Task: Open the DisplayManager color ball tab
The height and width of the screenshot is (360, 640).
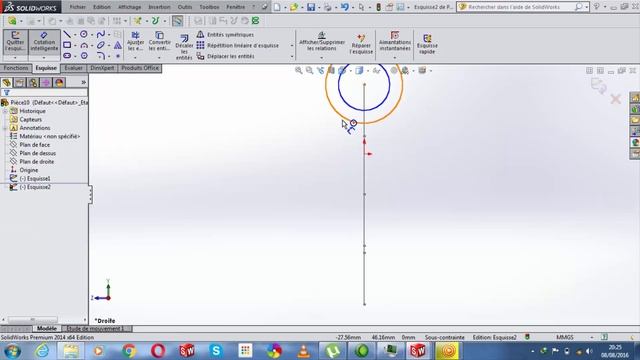Action: tap(59, 83)
